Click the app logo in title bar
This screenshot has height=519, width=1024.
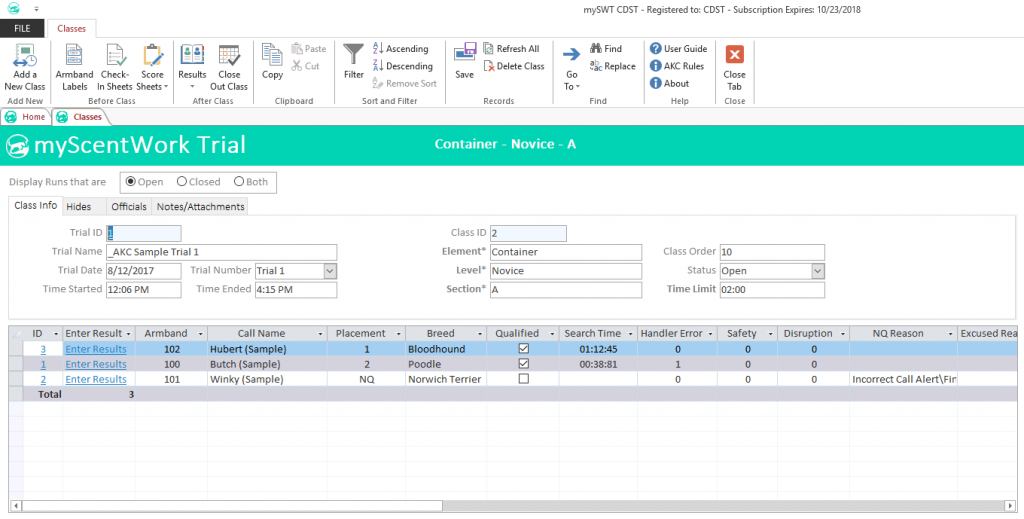pos(14,8)
